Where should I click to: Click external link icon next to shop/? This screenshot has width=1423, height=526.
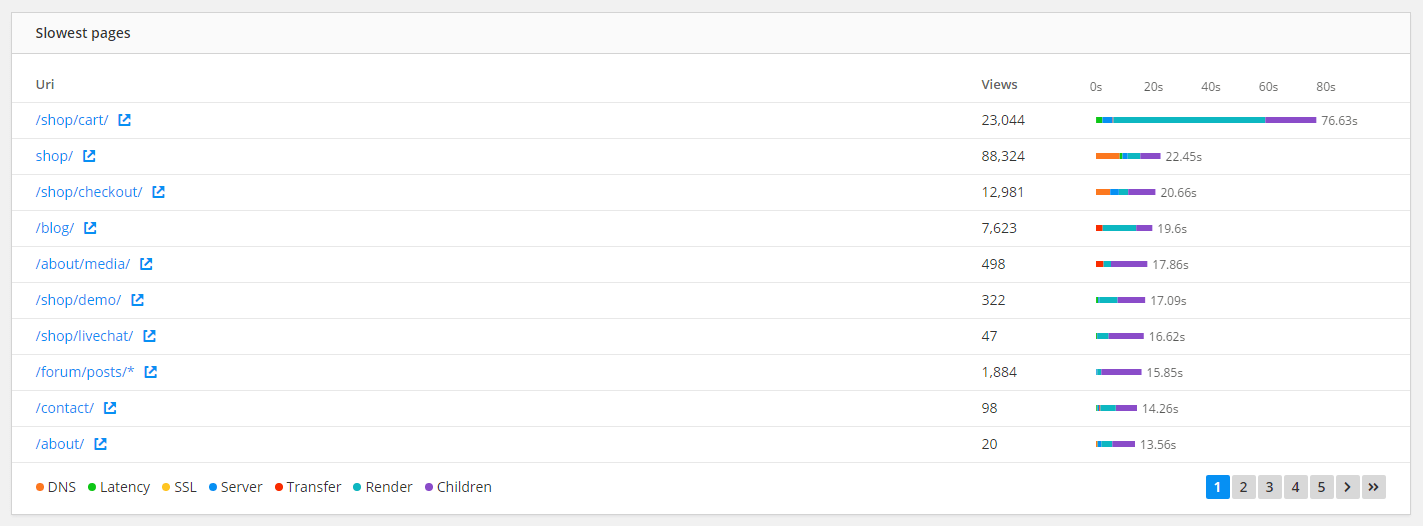point(89,156)
